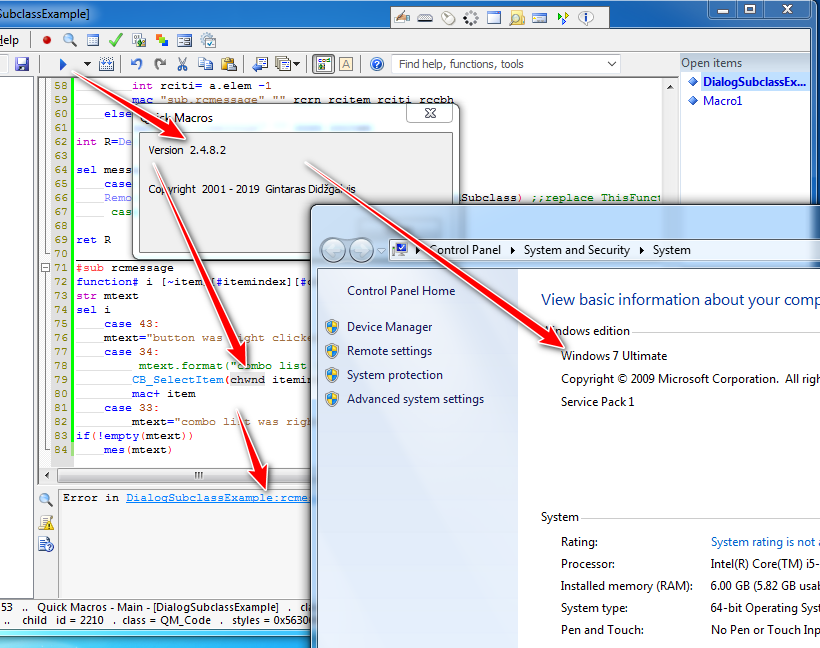Click the Paste clipboard icon
820x648 pixels.
[229, 64]
